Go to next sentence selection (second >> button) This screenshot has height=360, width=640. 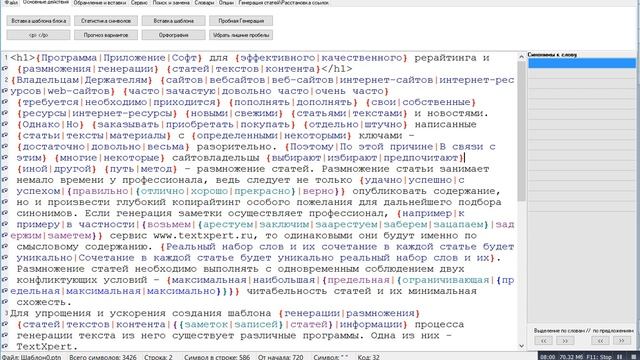coord(621,340)
